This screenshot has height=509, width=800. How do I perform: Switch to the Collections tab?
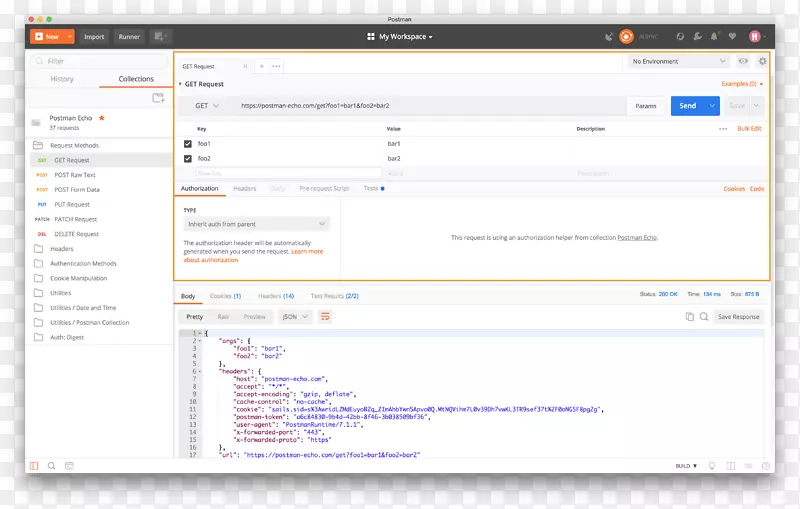coord(136,79)
